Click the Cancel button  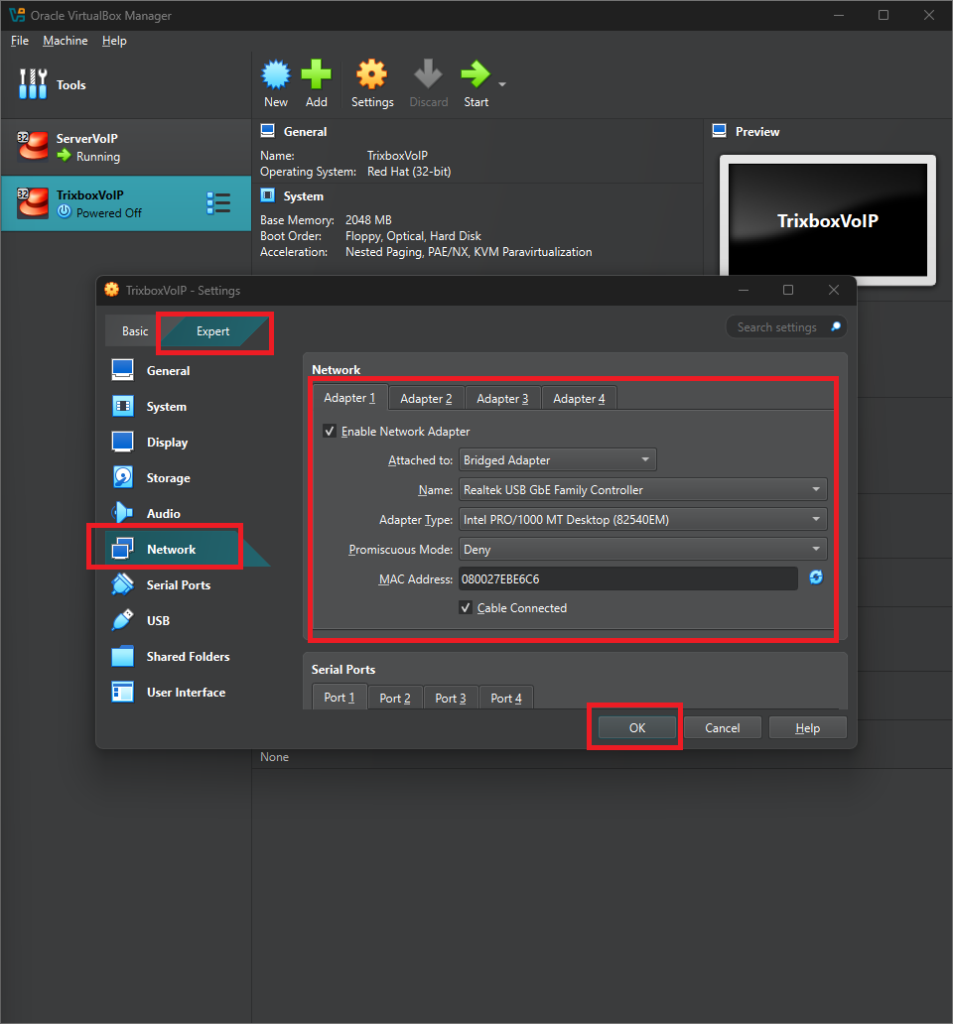[722, 728]
